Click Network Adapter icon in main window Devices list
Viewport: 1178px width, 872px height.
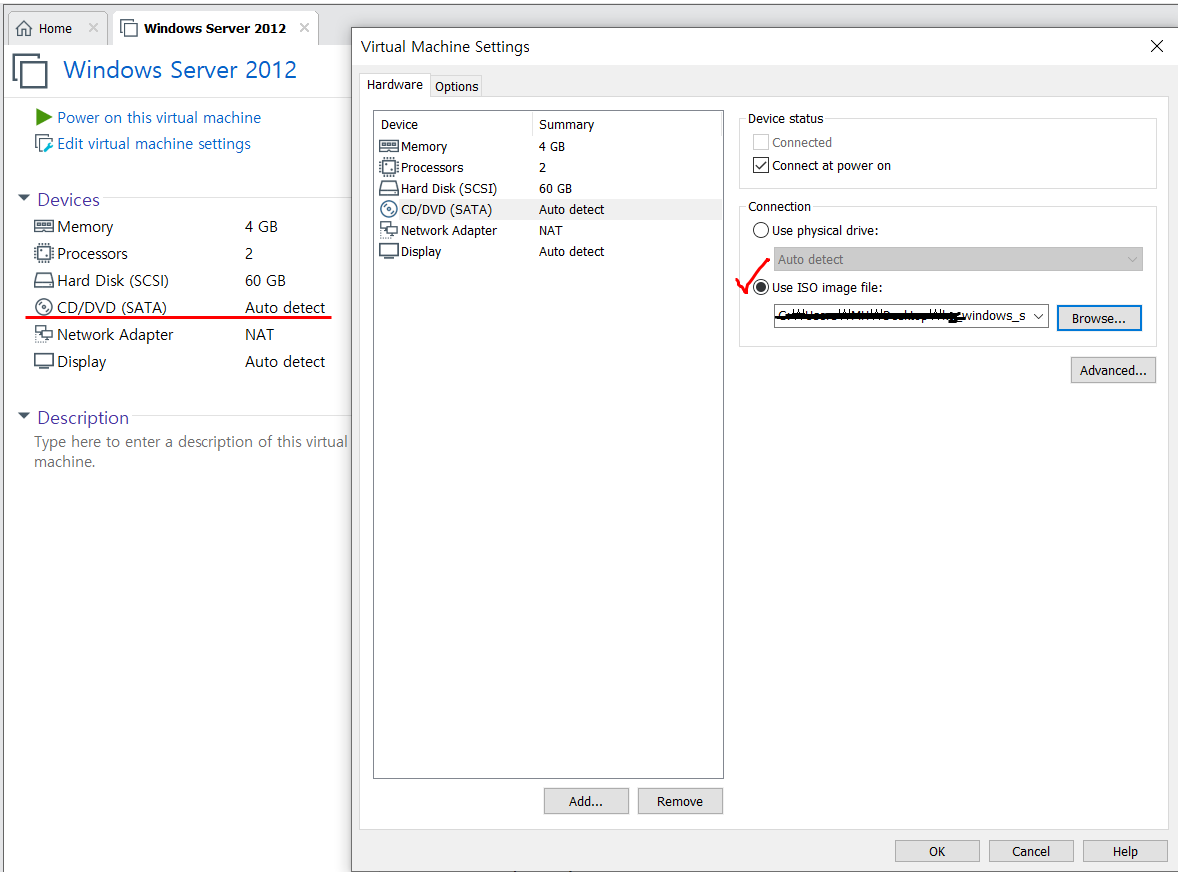click(44, 334)
